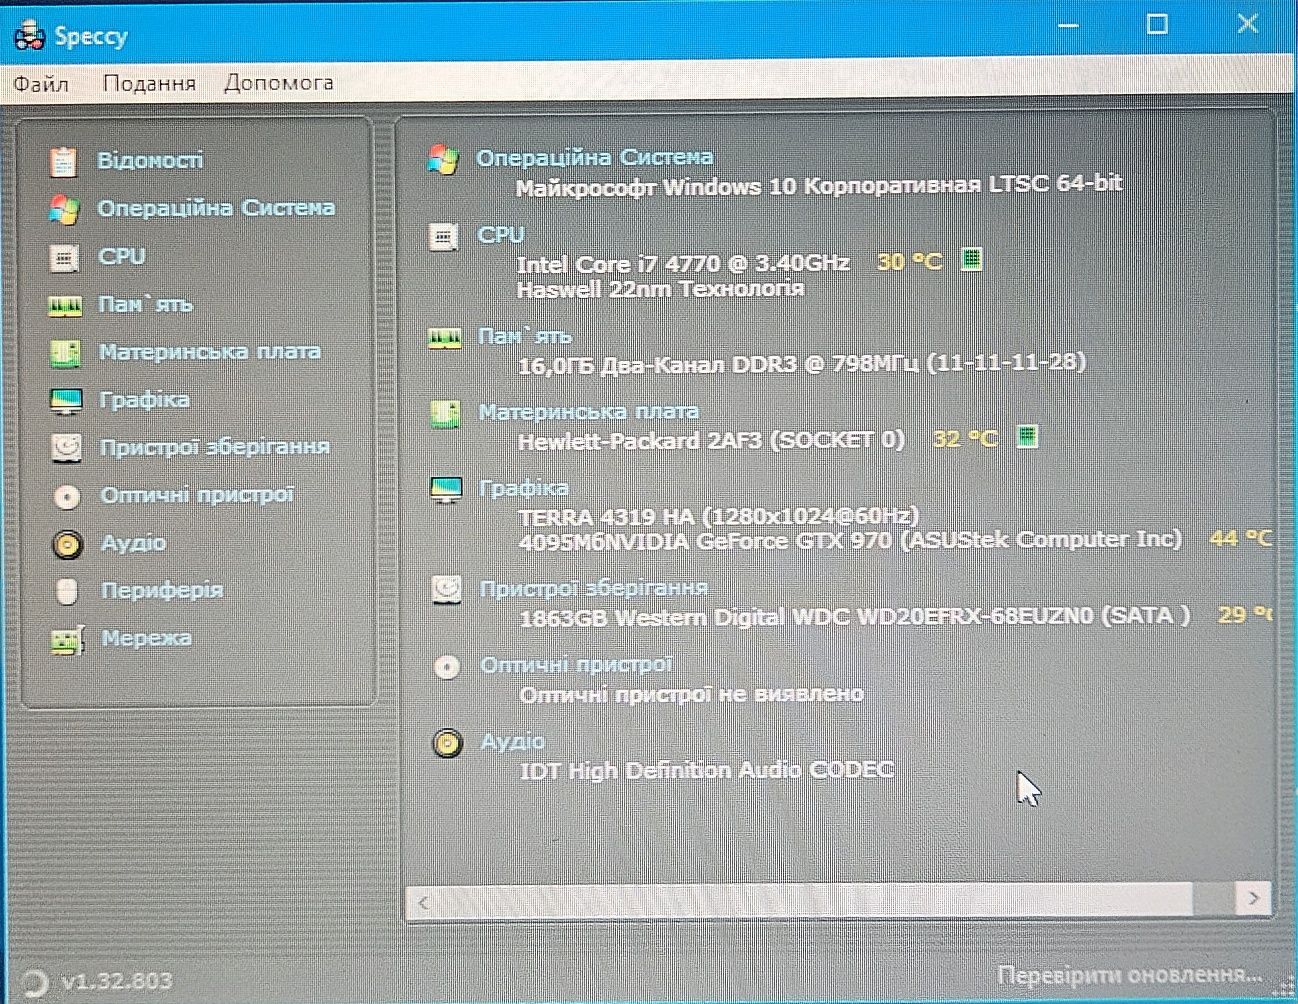Click IDT High Definition Audio CODEC text
Image resolution: width=1298 pixels, height=1004 pixels.
(707, 770)
